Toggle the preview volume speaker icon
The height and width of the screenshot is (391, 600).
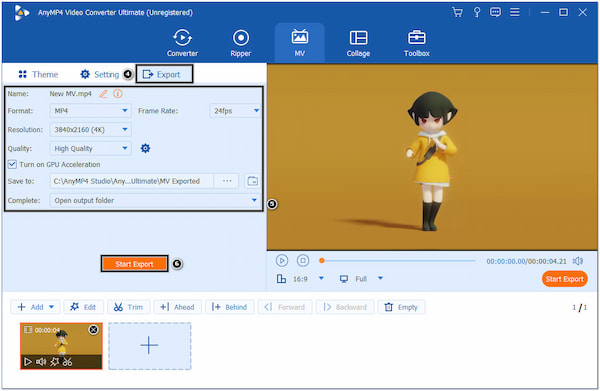[578, 261]
